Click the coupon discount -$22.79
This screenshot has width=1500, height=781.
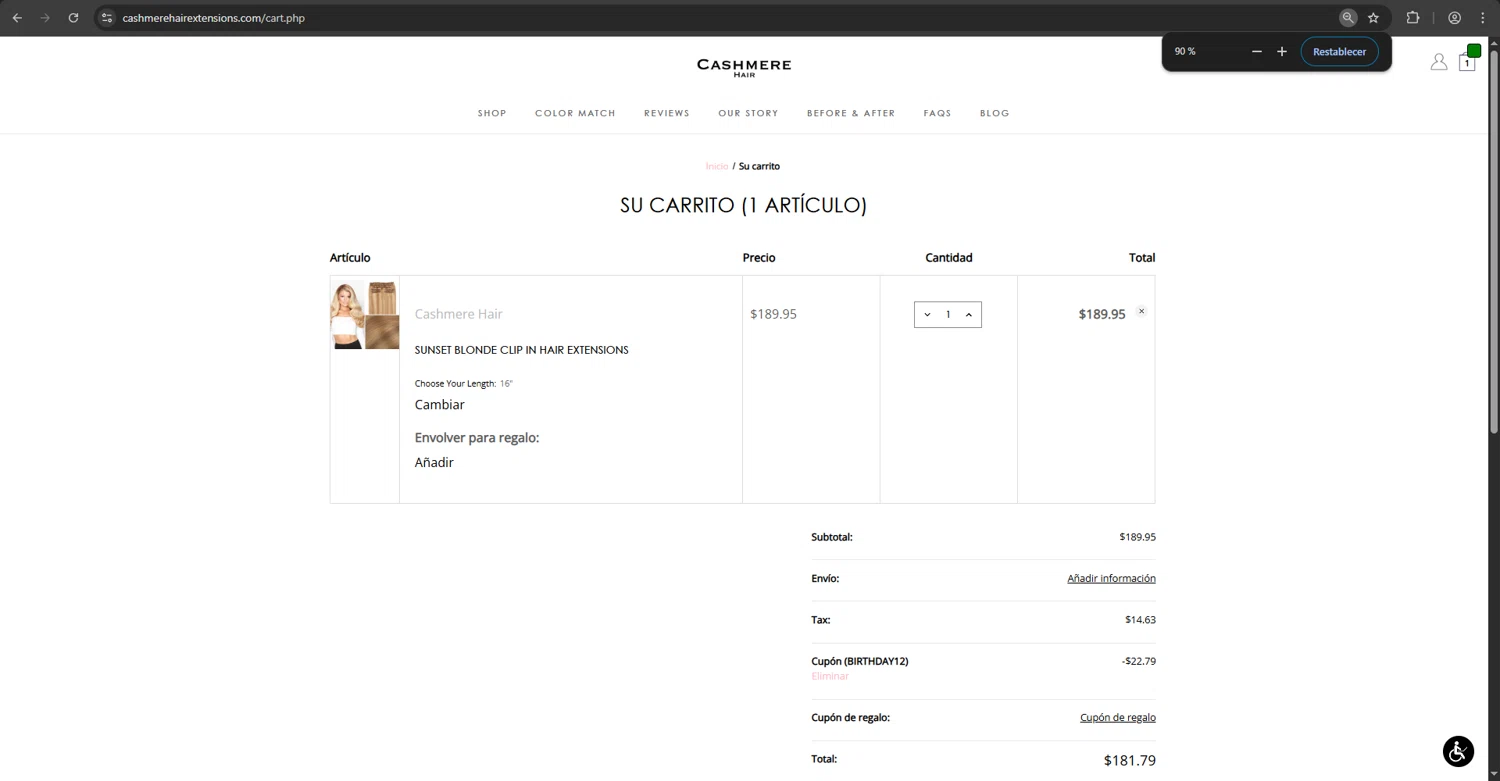click(1139, 661)
